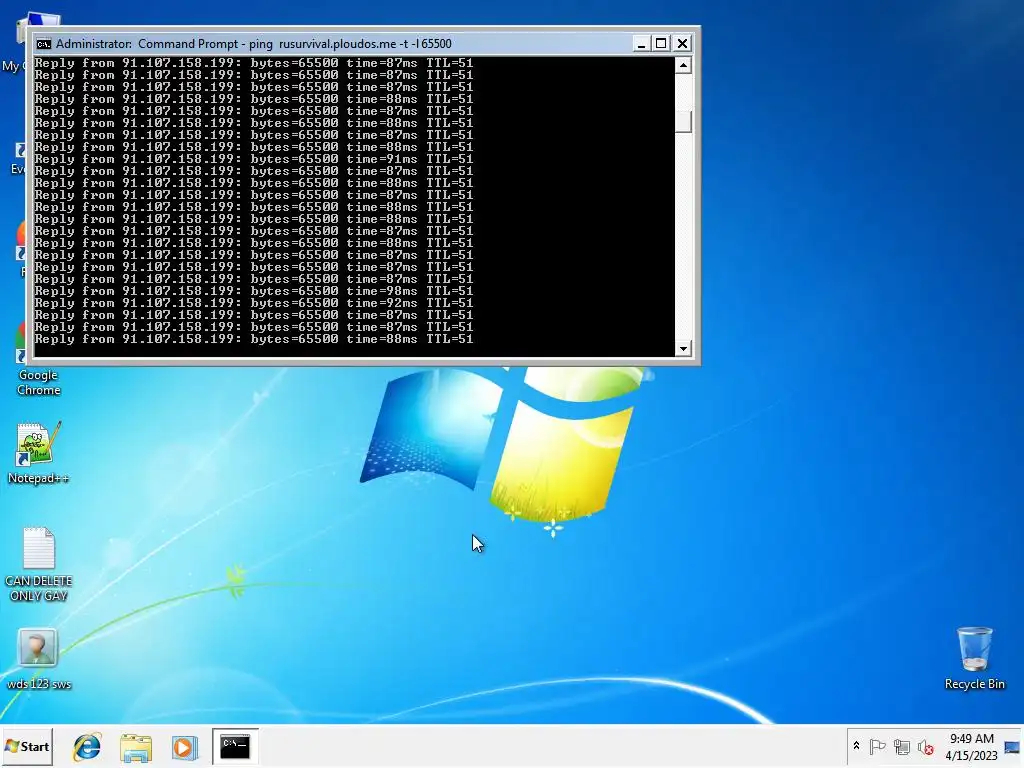This screenshot has width=1024, height=768.
Task: Click the Command Prompt scrollbar thumb
Action: 683,121
